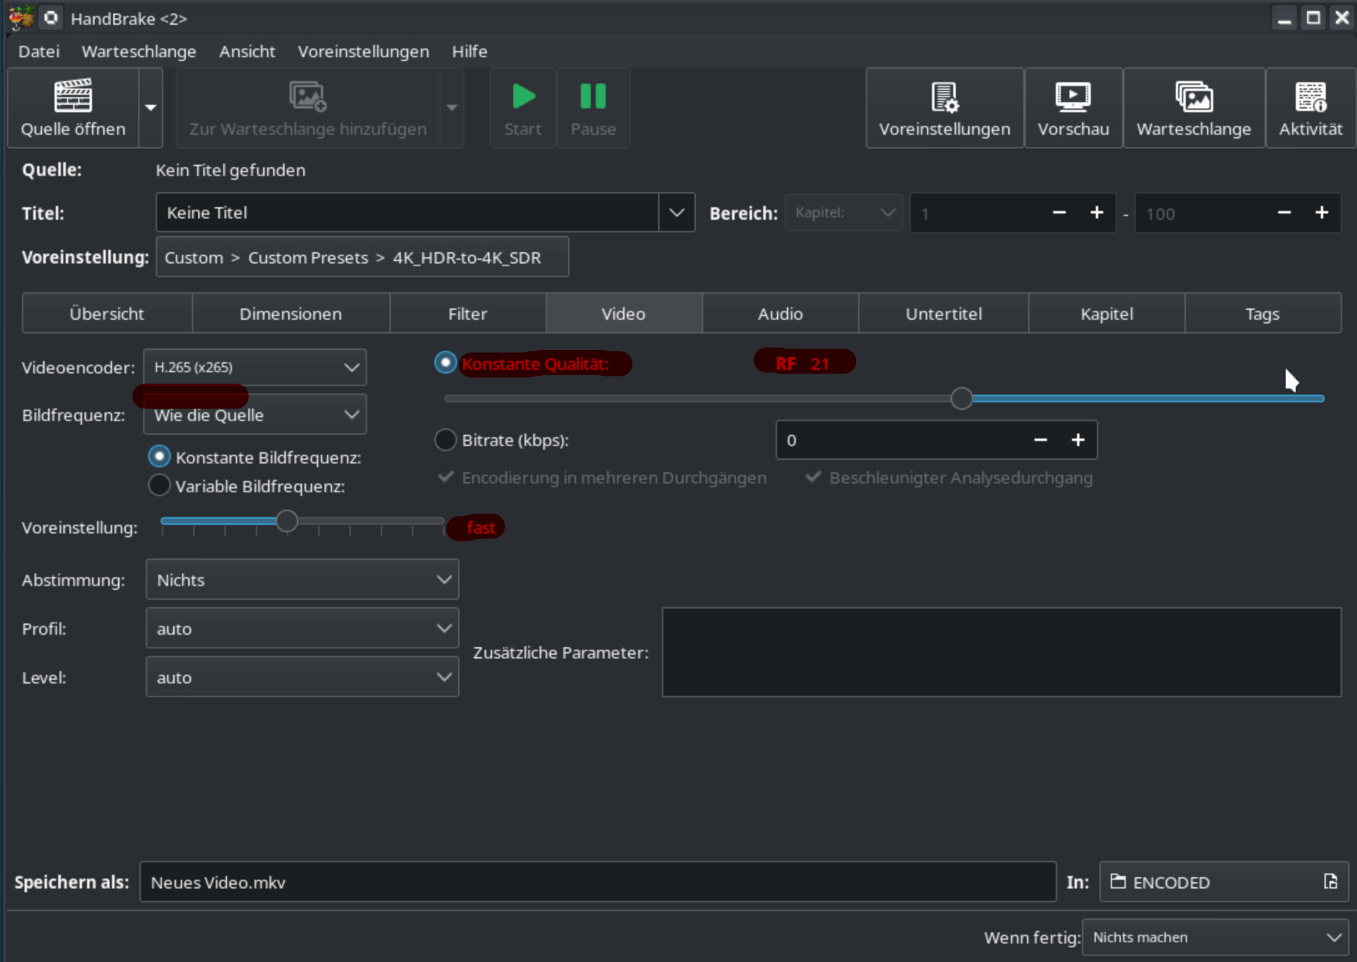Screen dimensions: 1357x962
Task: Click the file icon in ENCODED button
Action: [x=1331, y=881]
